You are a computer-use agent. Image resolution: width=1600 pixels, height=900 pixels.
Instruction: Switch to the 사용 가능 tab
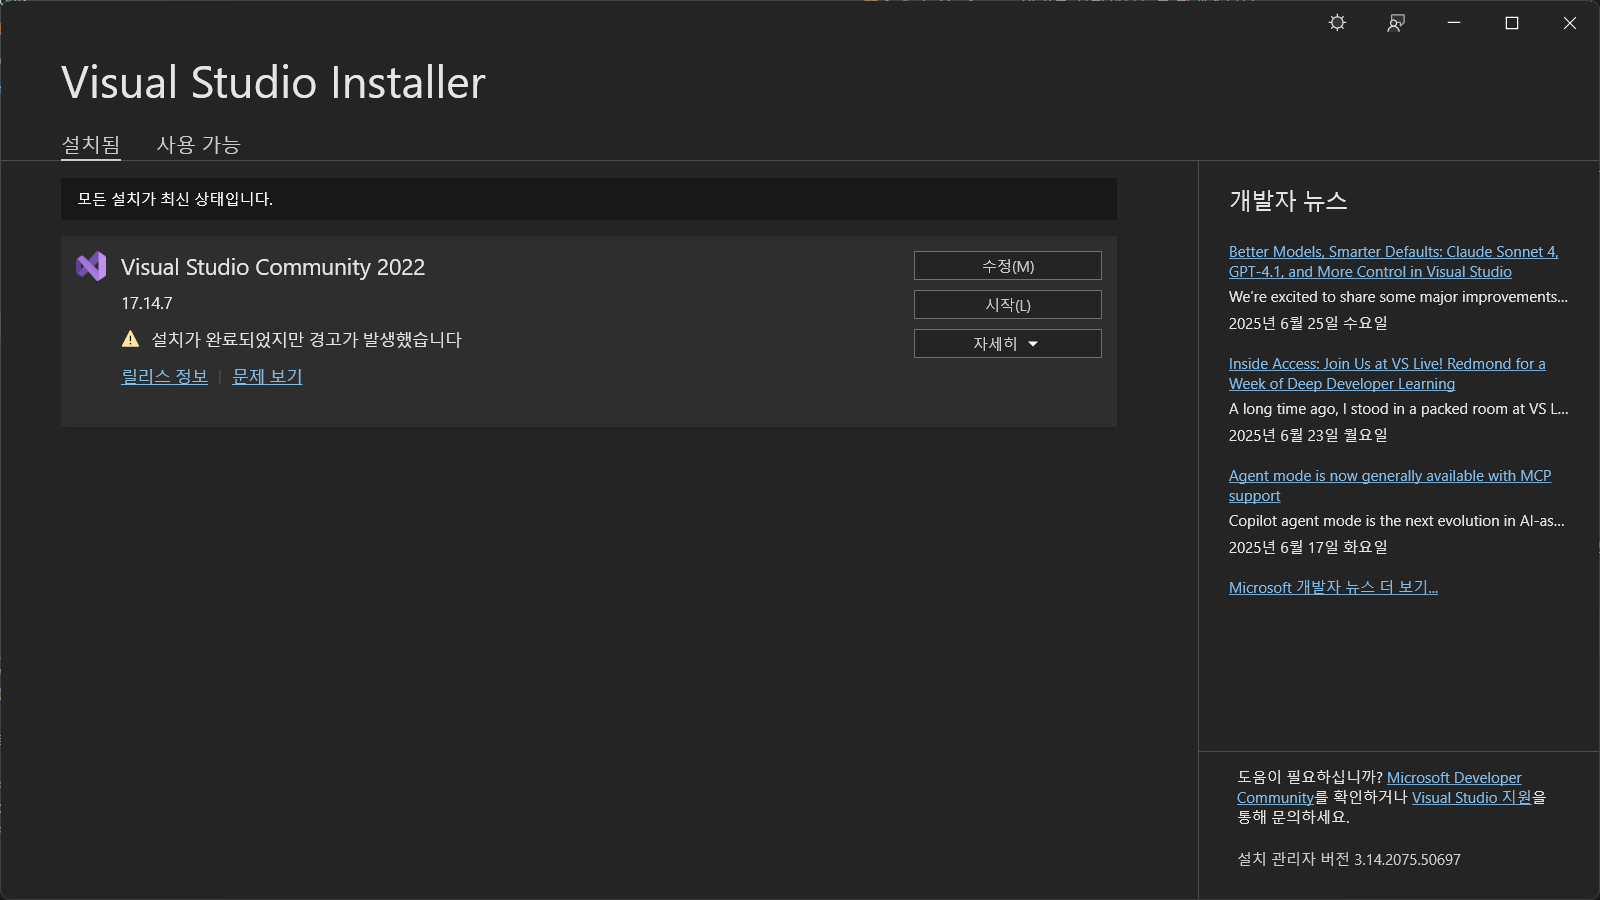pos(198,145)
